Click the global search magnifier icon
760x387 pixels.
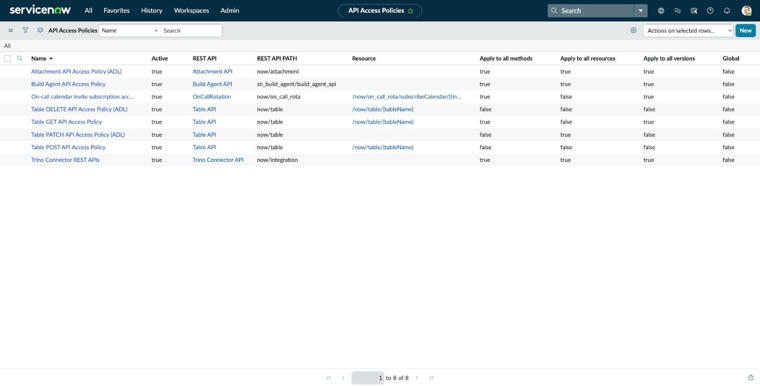(x=554, y=11)
